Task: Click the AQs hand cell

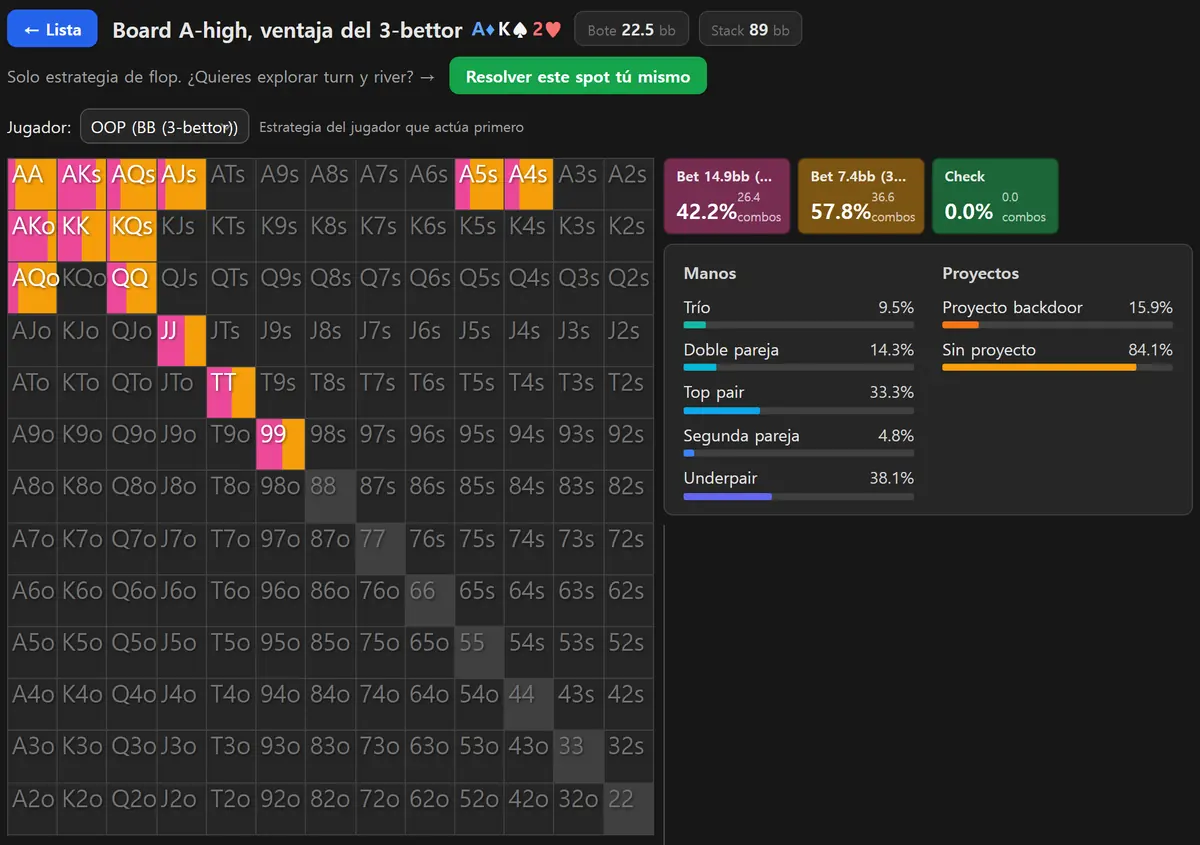Action: (x=131, y=184)
